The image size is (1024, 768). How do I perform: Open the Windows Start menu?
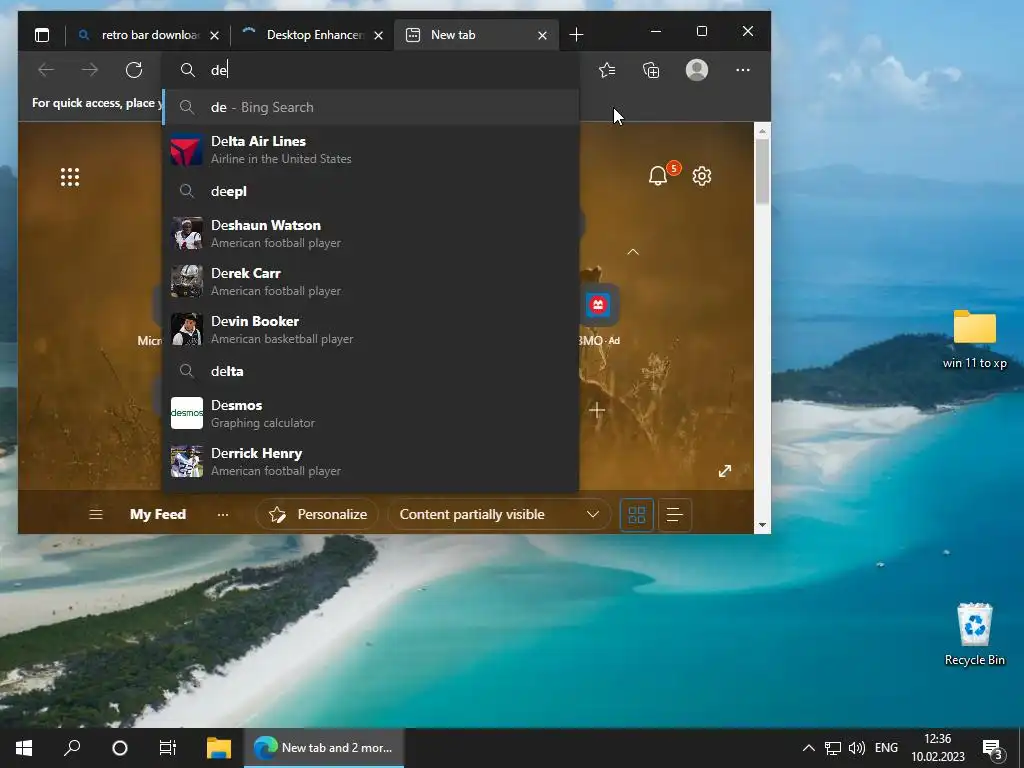[24, 748]
